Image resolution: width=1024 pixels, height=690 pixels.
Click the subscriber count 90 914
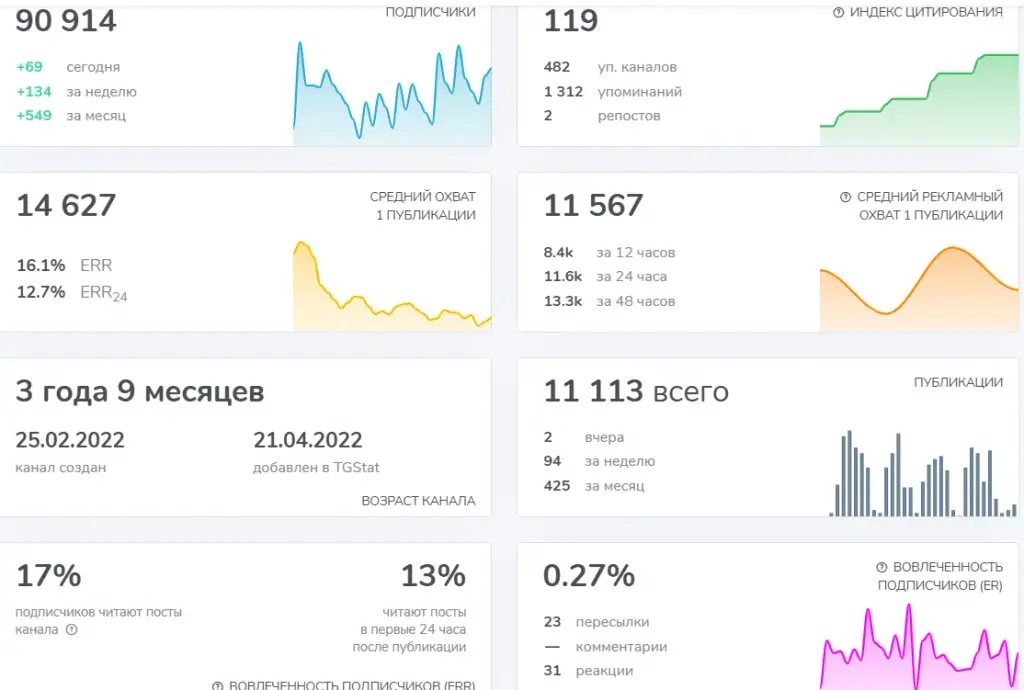point(66,20)
